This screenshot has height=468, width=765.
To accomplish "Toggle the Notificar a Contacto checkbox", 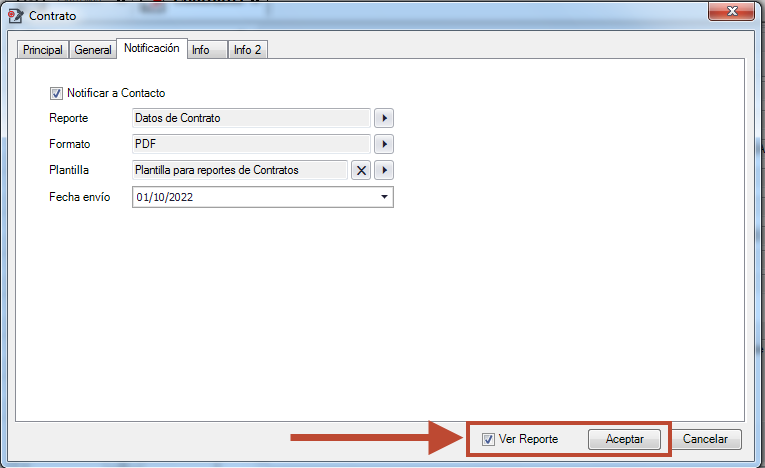I will [56, 93].
